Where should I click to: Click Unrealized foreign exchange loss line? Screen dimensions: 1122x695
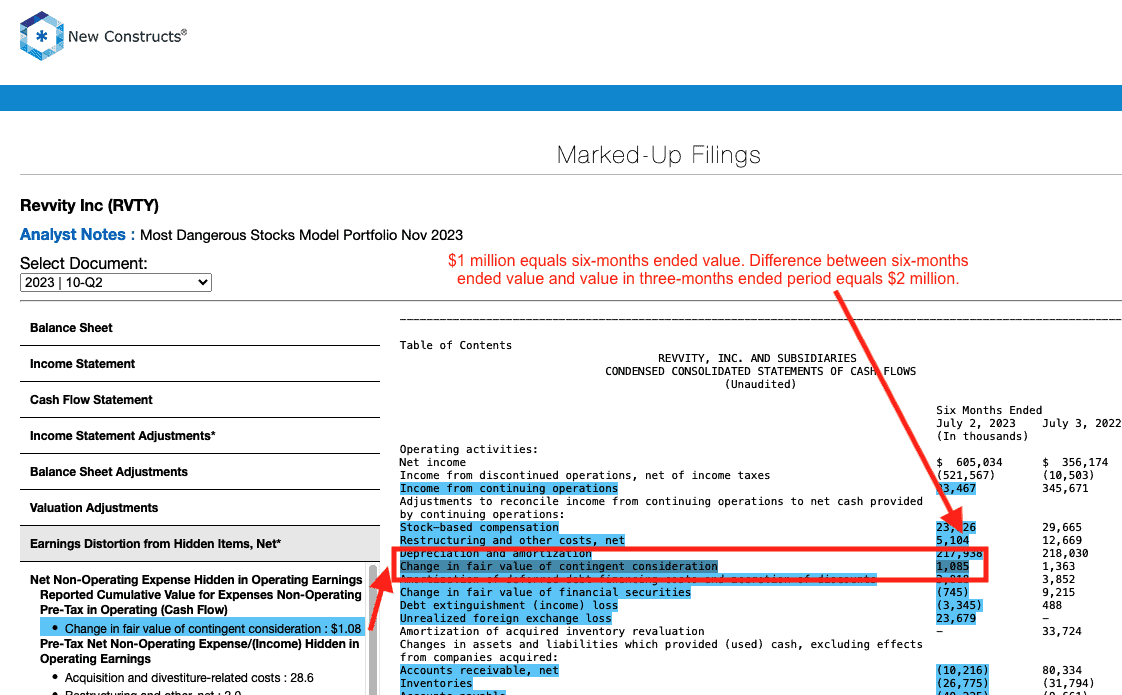click(505, 618)
